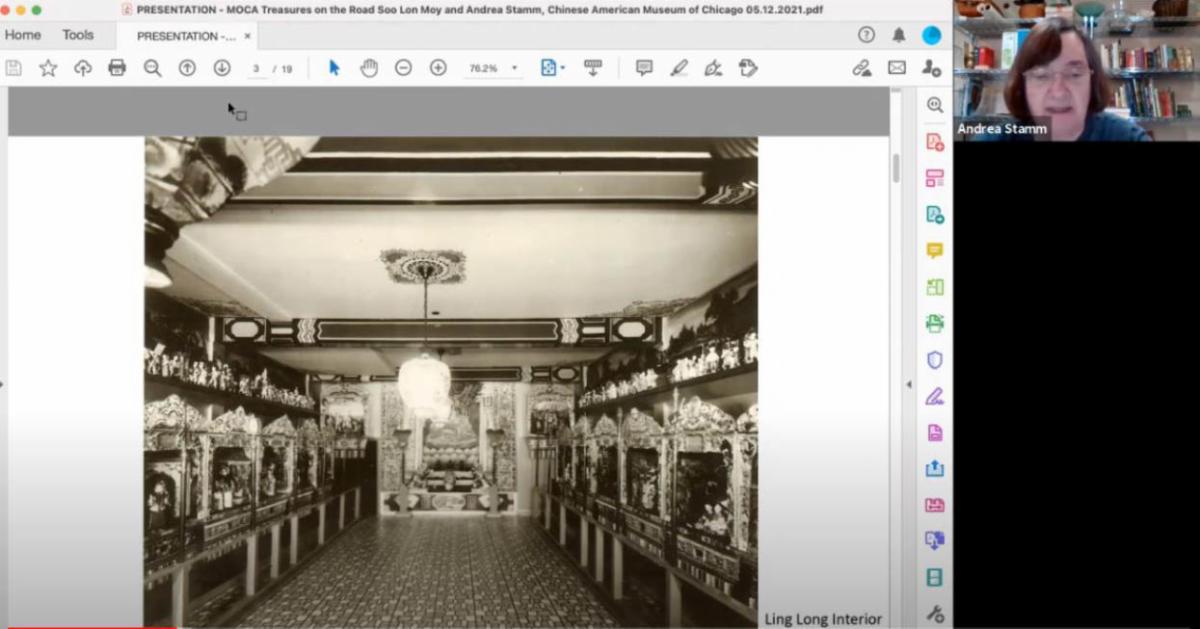The height and width of the screenshot is (629, 1200).
Task: Go to next page with down arrow
Action: tap(222, 68)
